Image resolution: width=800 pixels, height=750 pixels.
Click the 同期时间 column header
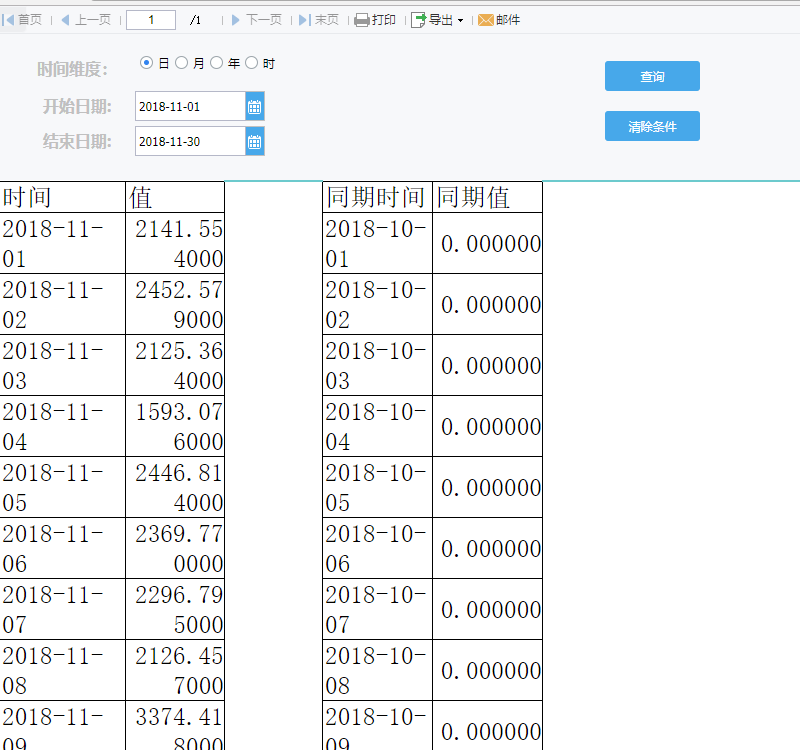pyautogui.click(x=378, y=197)
